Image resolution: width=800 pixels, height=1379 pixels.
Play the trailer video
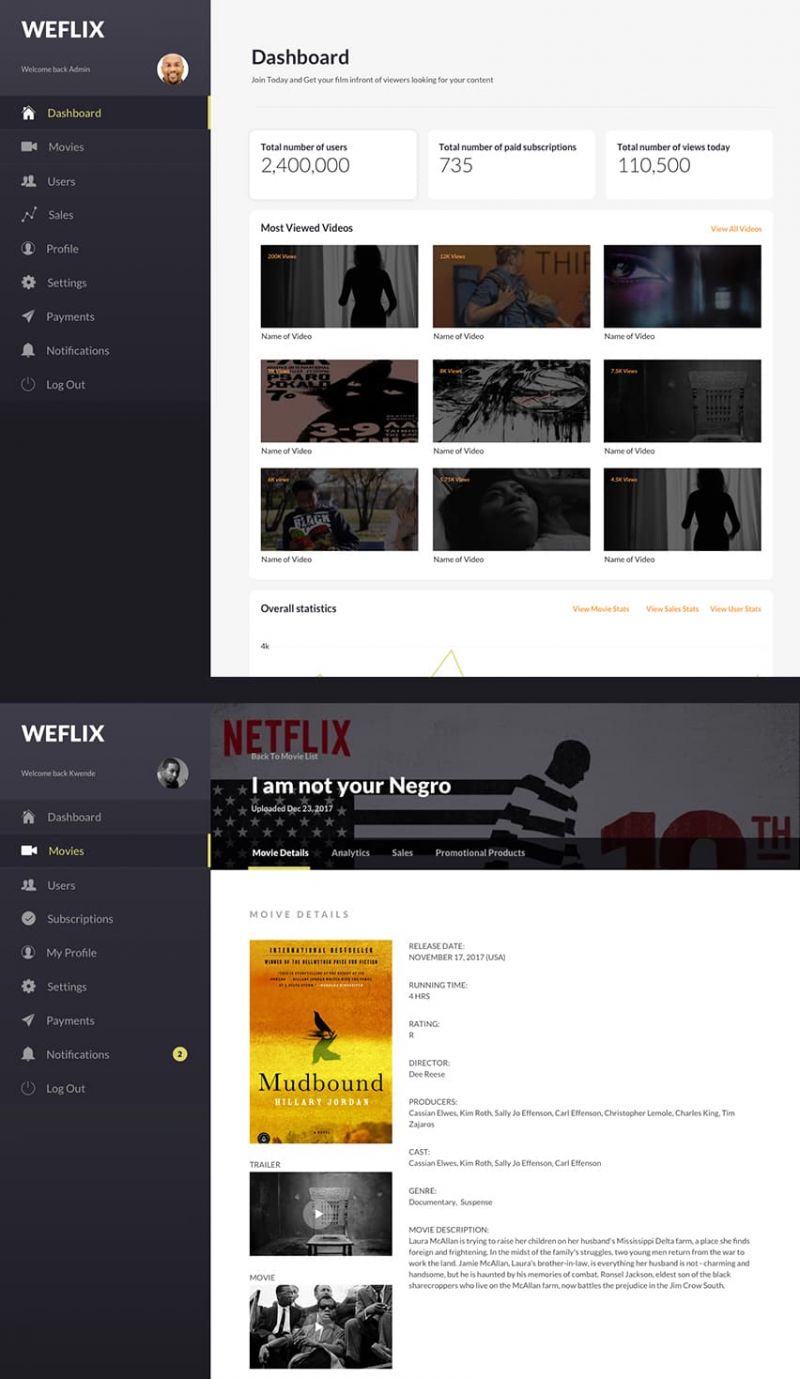[320, 1214]
